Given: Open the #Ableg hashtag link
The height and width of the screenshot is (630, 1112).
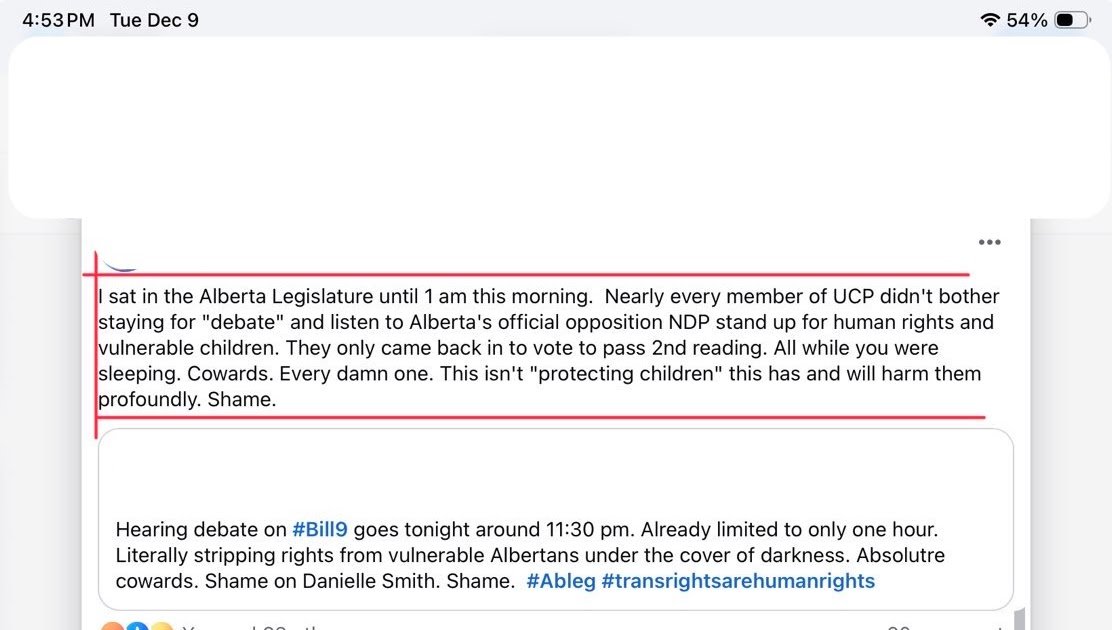Looking at the screenshot, I should (x=560, y=581).
